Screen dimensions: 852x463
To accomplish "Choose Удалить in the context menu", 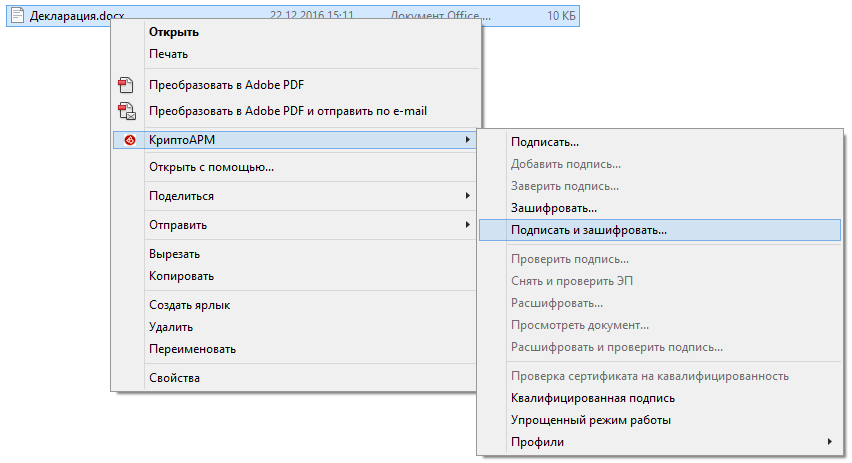I will (x=171, y=327).
